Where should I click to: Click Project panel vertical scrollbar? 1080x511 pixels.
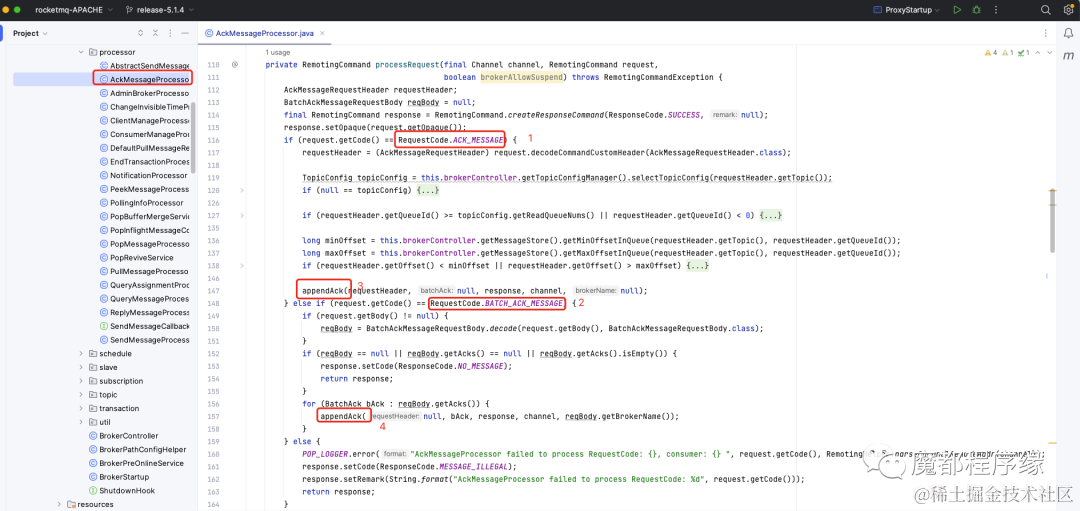194,138
